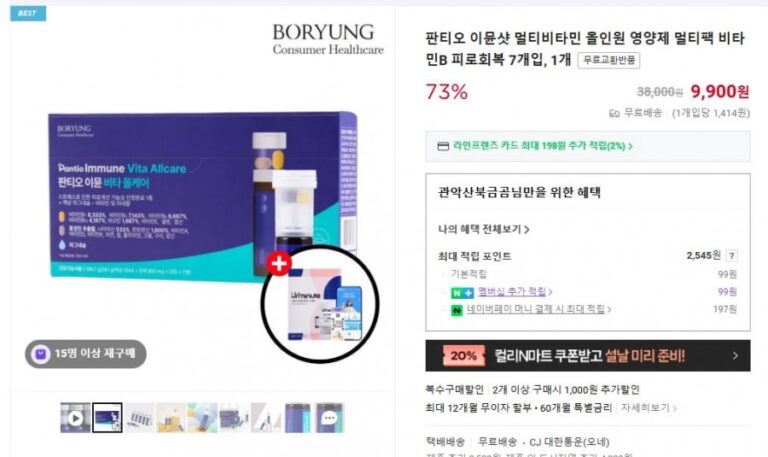The width and height of the screenshot is (768, 457).
Task: Open the 멤버십 추가 적립 link
Action: [515, 291]
